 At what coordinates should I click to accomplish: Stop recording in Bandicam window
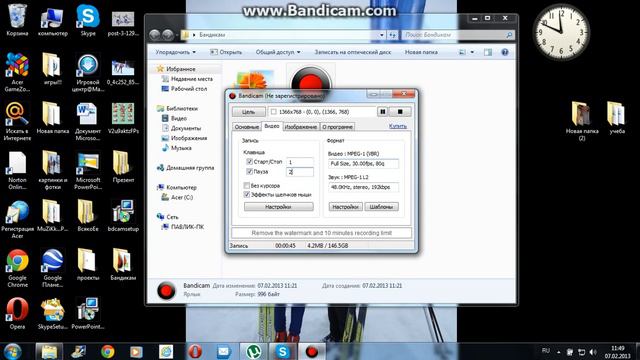(400, 111)
